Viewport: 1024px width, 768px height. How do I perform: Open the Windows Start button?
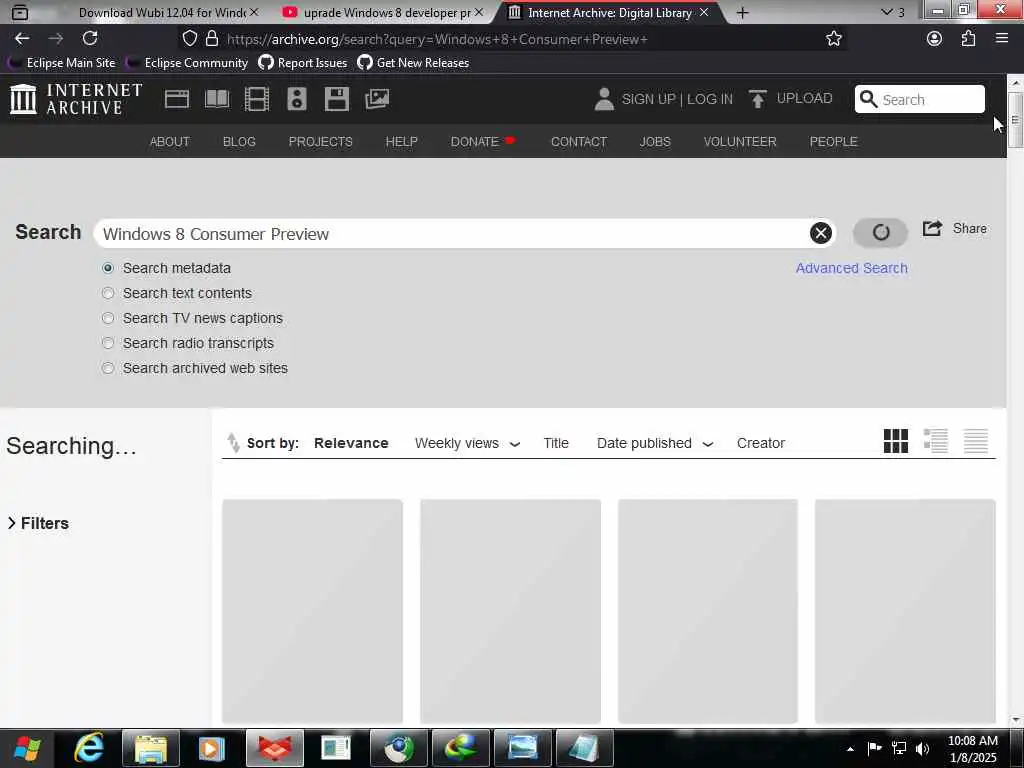click(x=27, y=748)
